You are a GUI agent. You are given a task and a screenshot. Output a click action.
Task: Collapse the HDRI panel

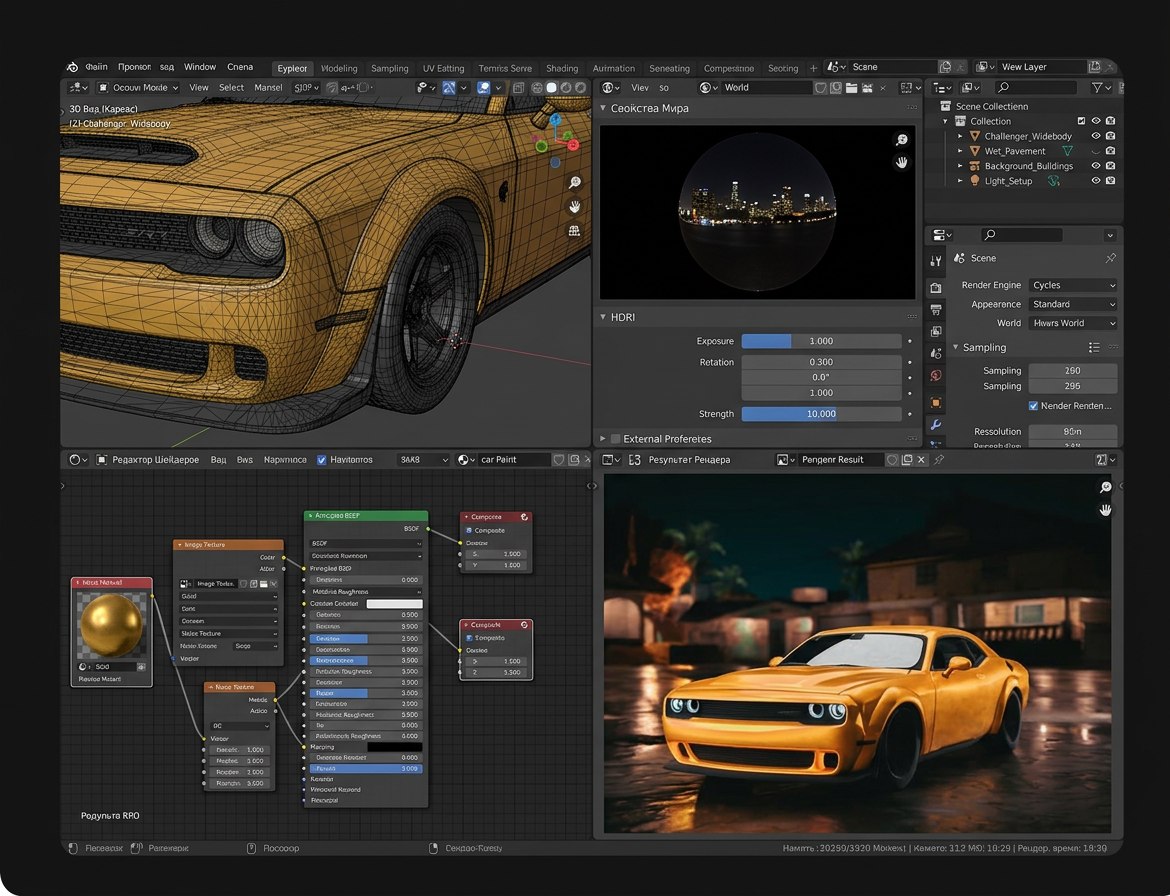603,317
